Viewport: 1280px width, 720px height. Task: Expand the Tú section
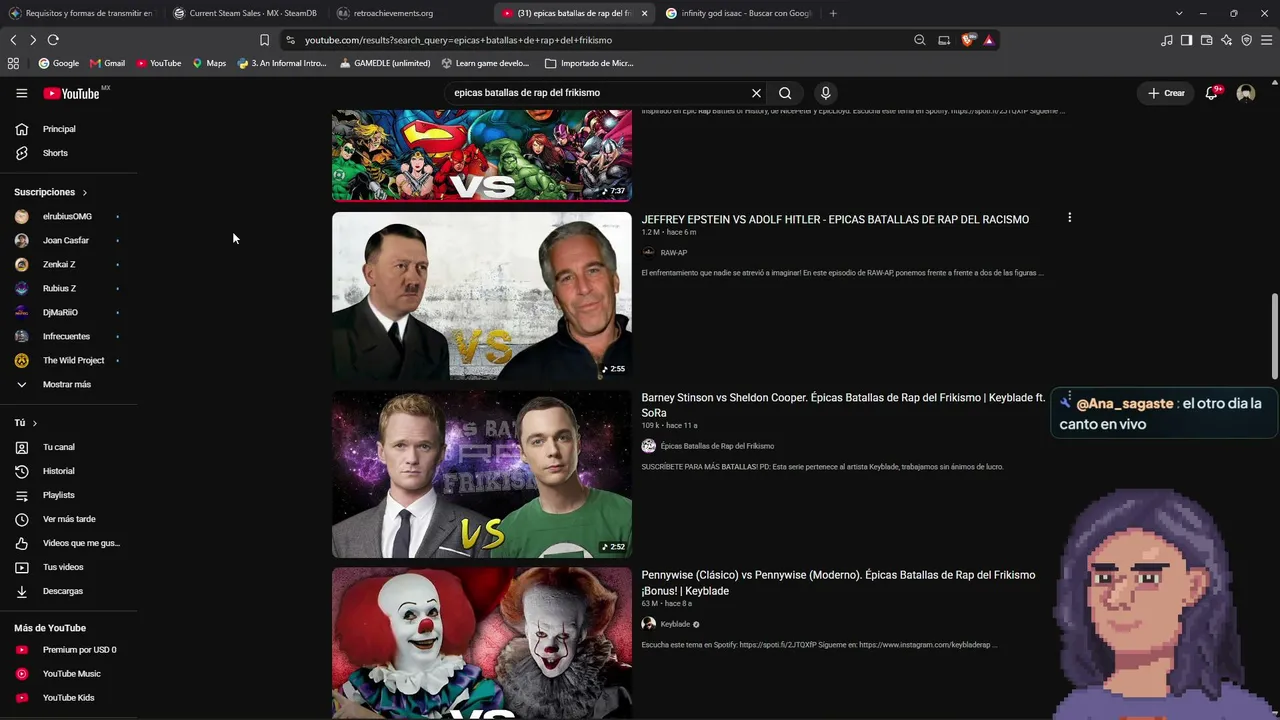click(26, 423)
